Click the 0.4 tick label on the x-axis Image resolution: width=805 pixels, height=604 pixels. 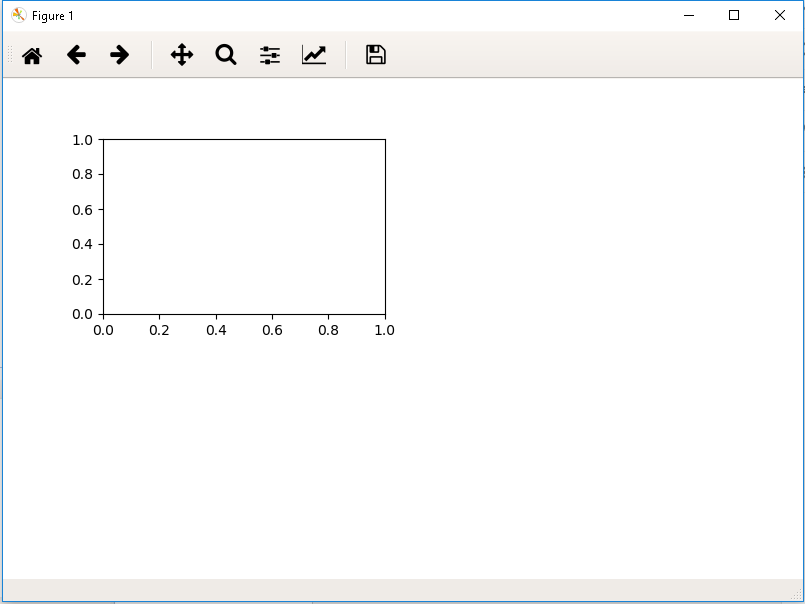(217, 330)
